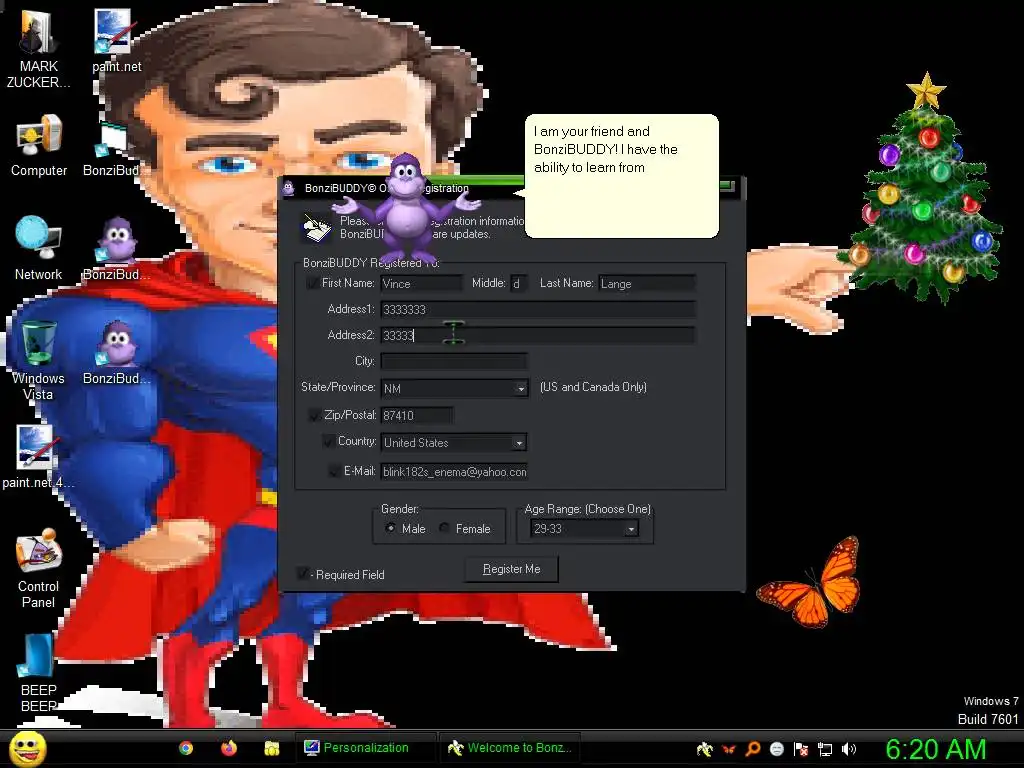This screenshot has height=768, width=1024.
Task: Click the Last Name field containing Lange
Action: point(647,283)
